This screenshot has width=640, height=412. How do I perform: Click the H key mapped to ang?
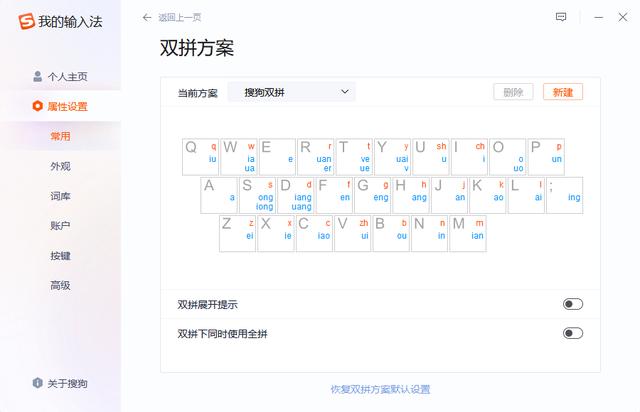point(411,195)
